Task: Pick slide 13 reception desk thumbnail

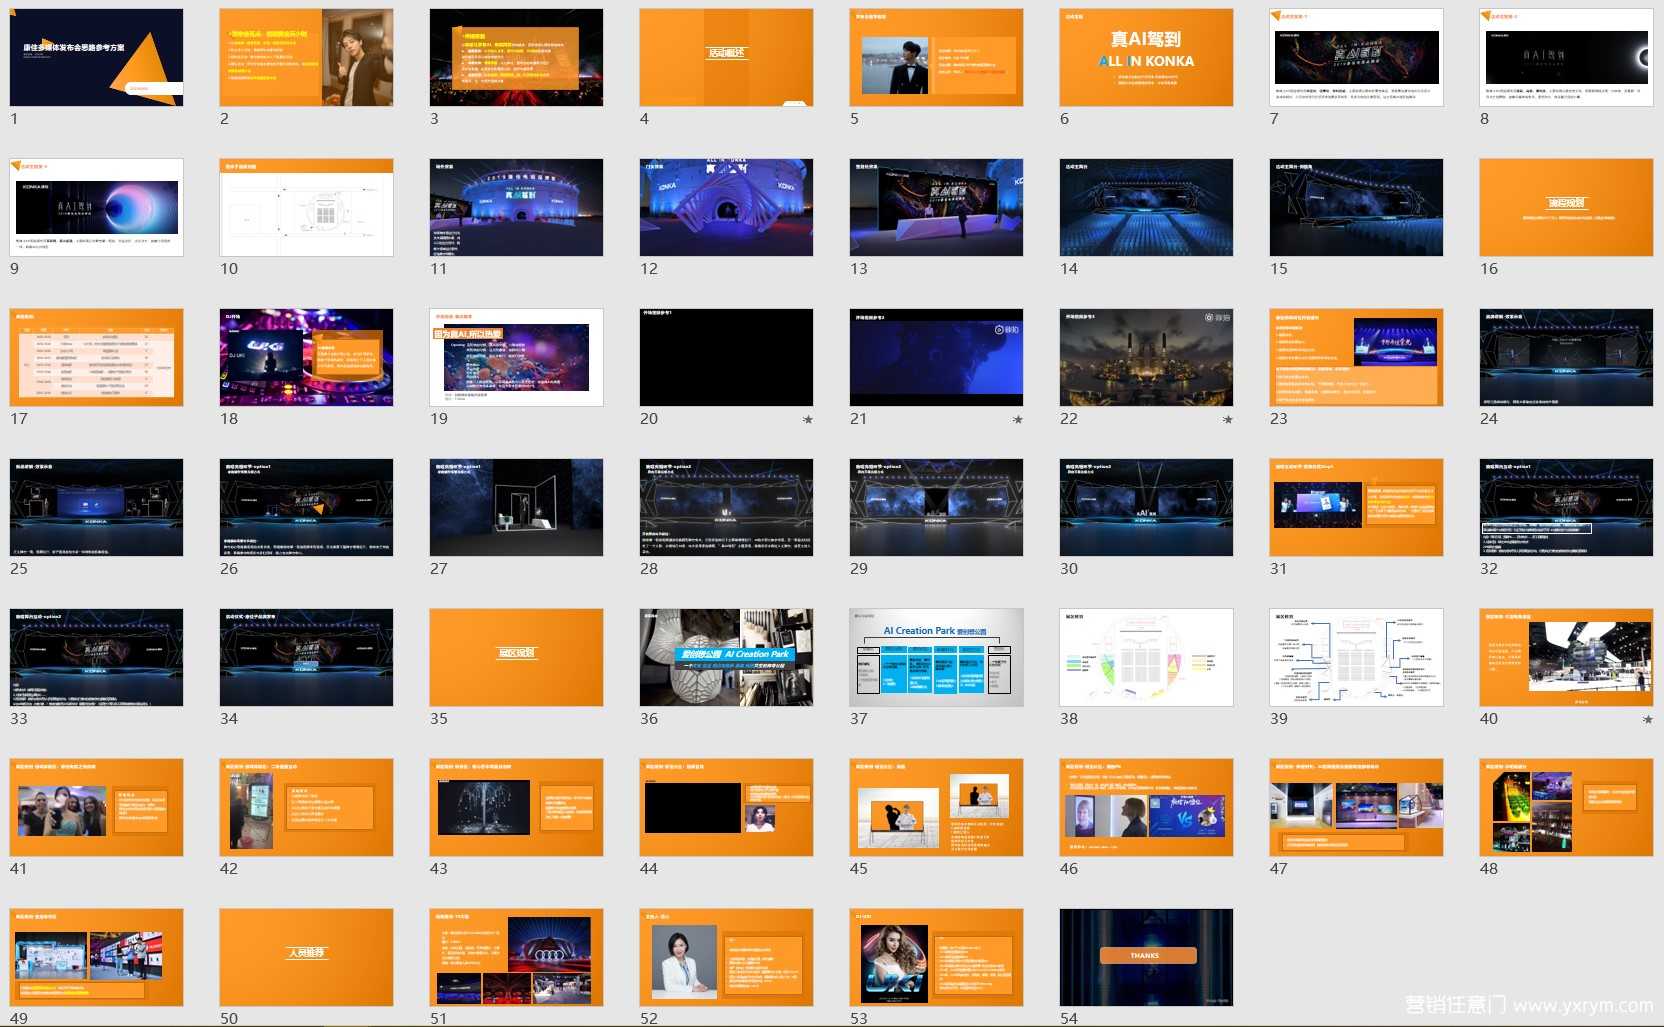Action: 936,207
